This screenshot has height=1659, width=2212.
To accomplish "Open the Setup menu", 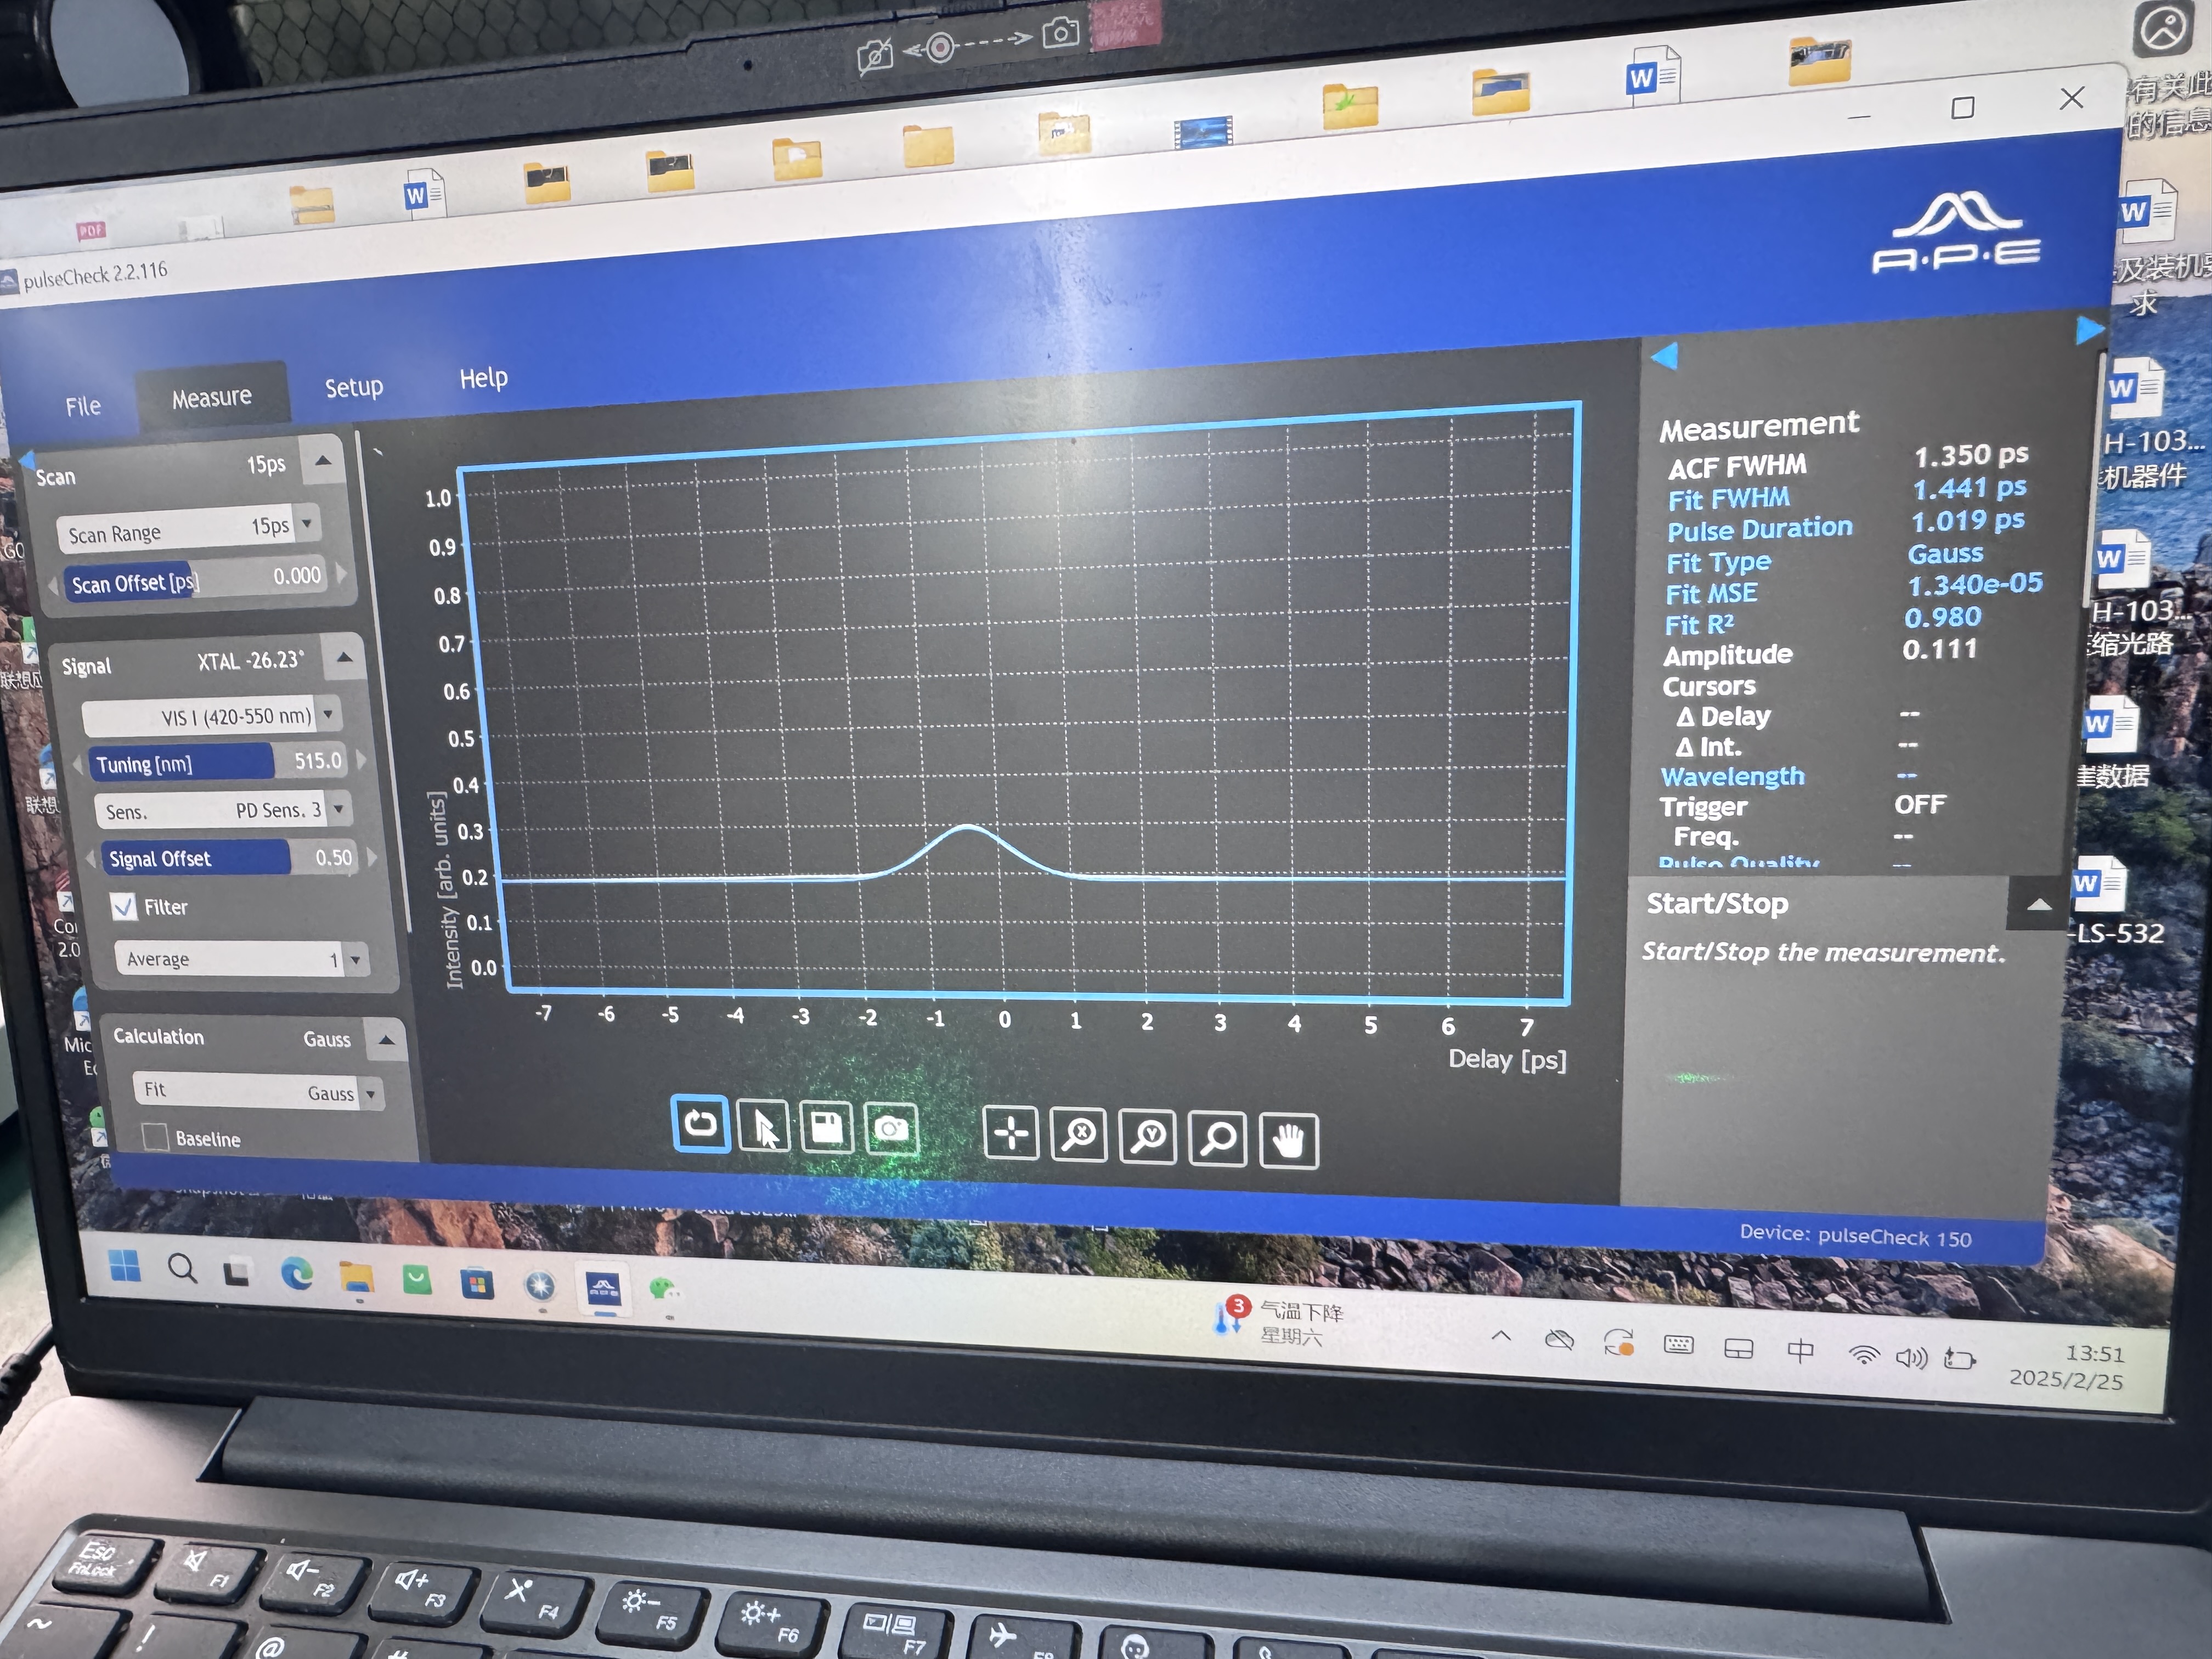I will pyautogui.click(x=353, y=387).
